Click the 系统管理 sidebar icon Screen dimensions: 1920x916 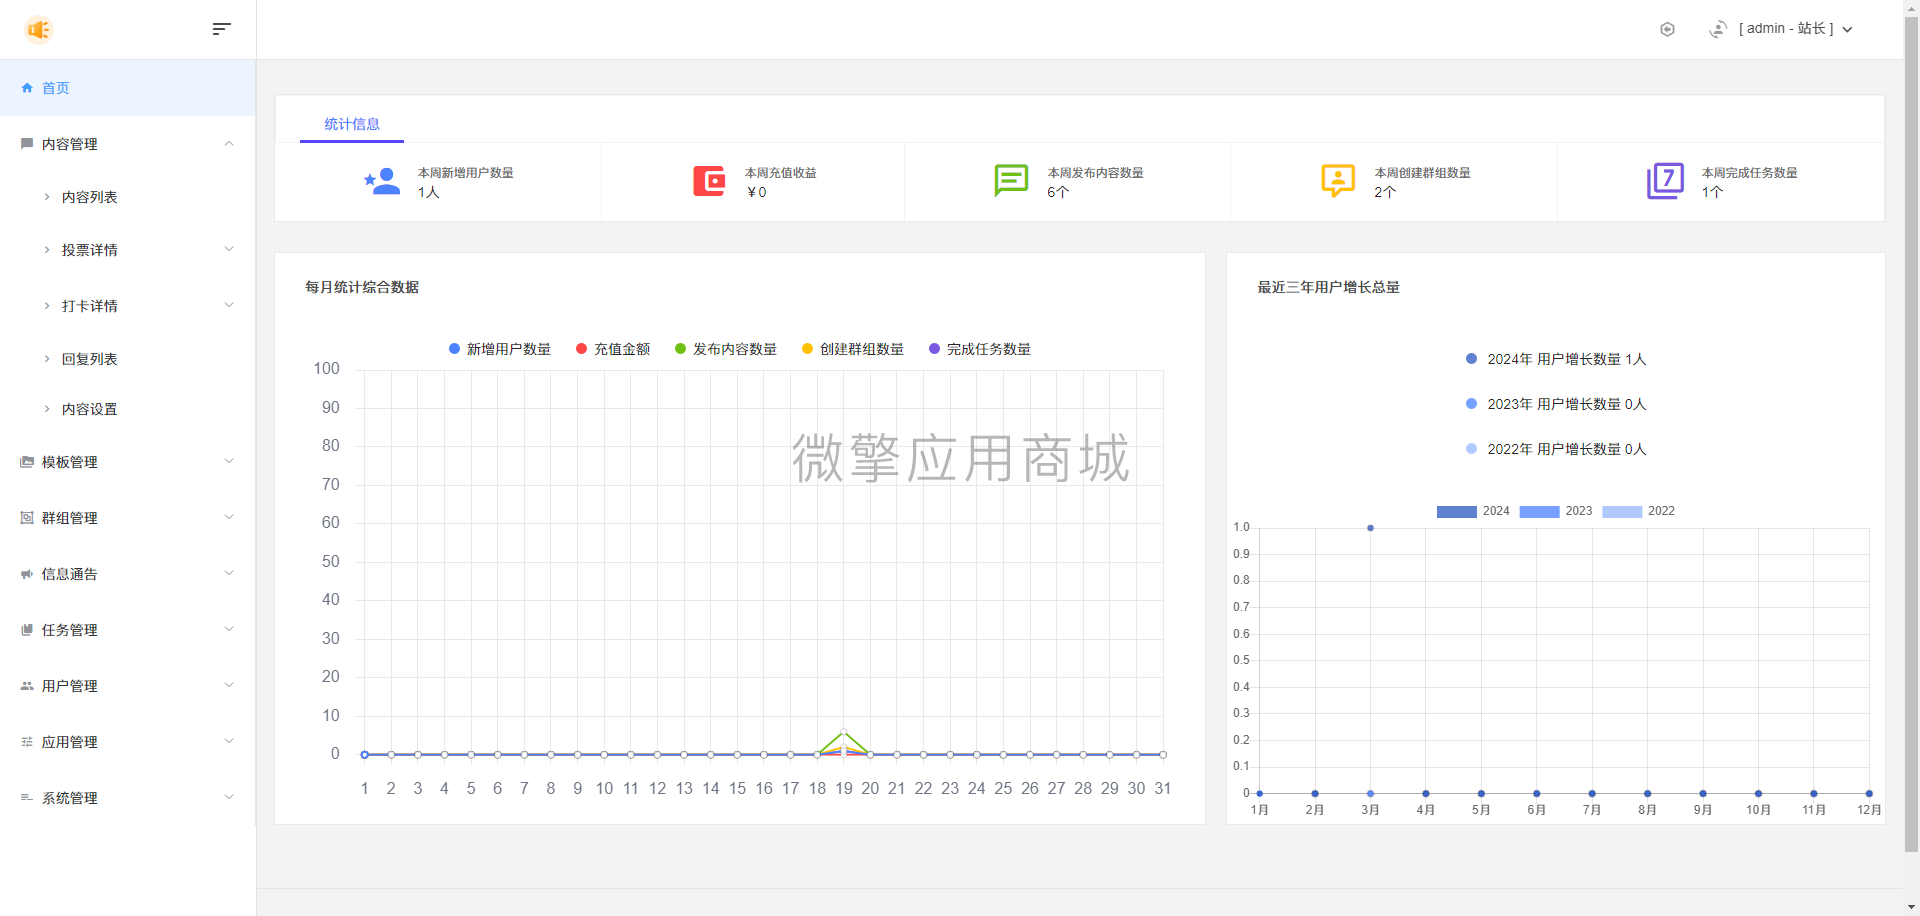(27, 798)
